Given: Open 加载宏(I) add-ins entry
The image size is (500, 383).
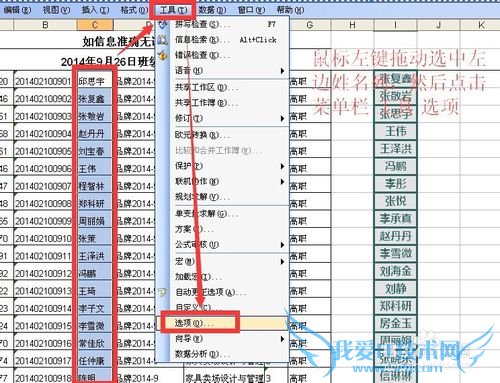Looking at the screenshot, I should (x=223, y=277).
